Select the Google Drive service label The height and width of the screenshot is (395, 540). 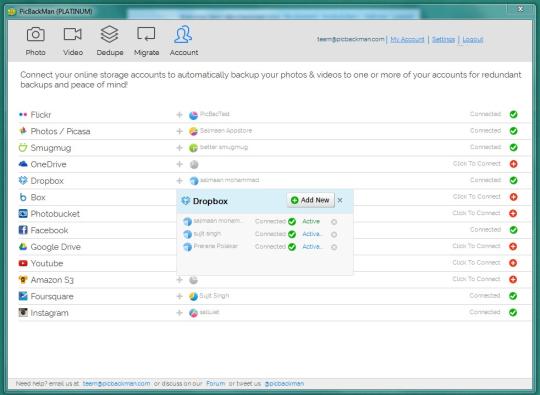(x=55, y=247)
